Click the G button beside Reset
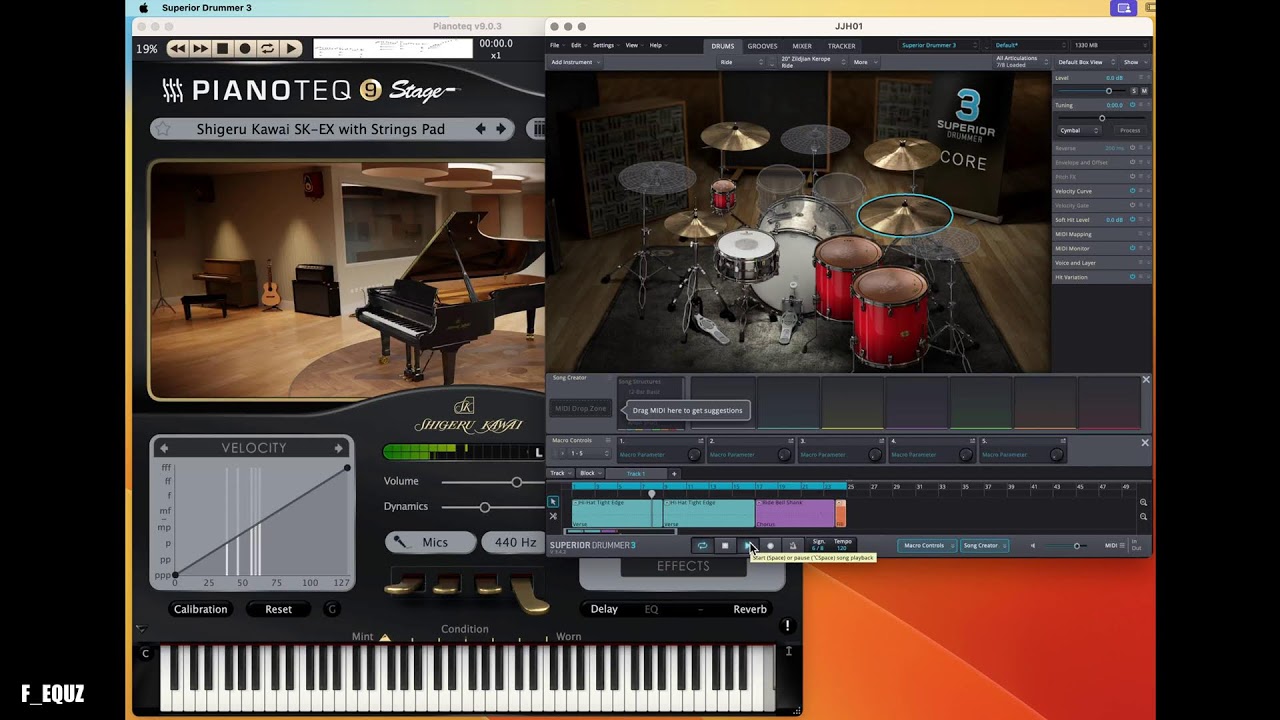Image resolution: width=1280 pixels, height=720 pixels. [x=332, y=609]
